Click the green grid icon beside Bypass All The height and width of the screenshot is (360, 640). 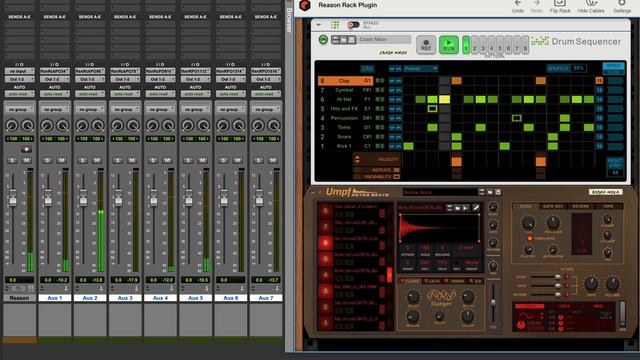(x=335, y=25)
